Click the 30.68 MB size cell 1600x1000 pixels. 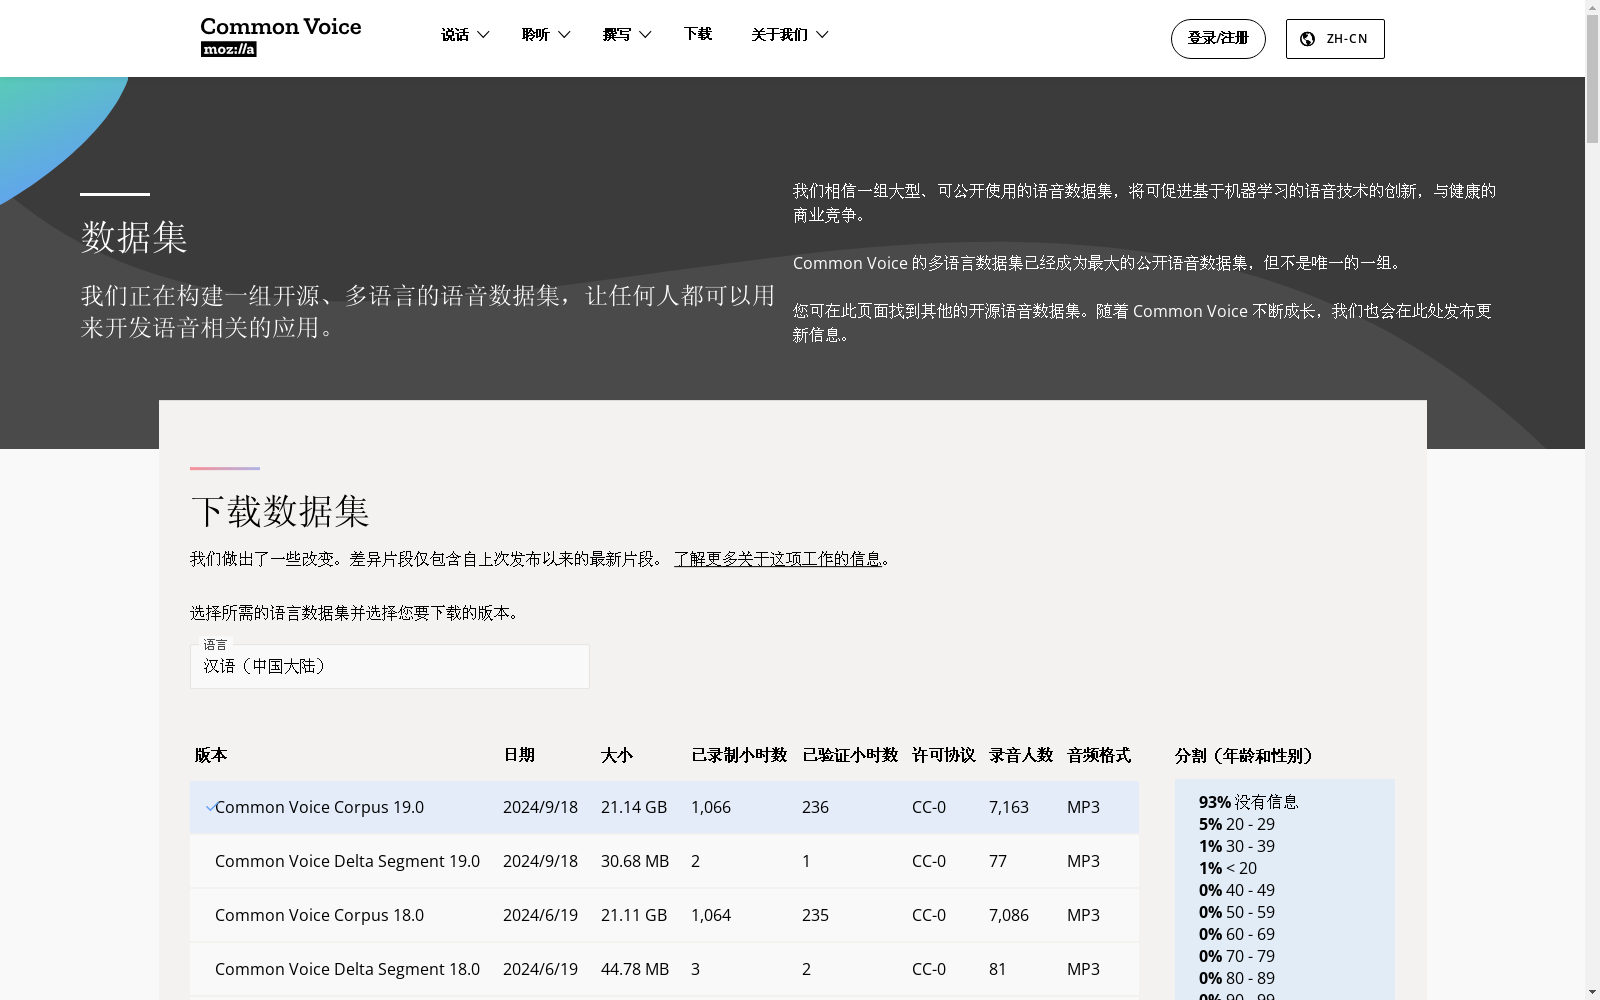tap(635, 861)
